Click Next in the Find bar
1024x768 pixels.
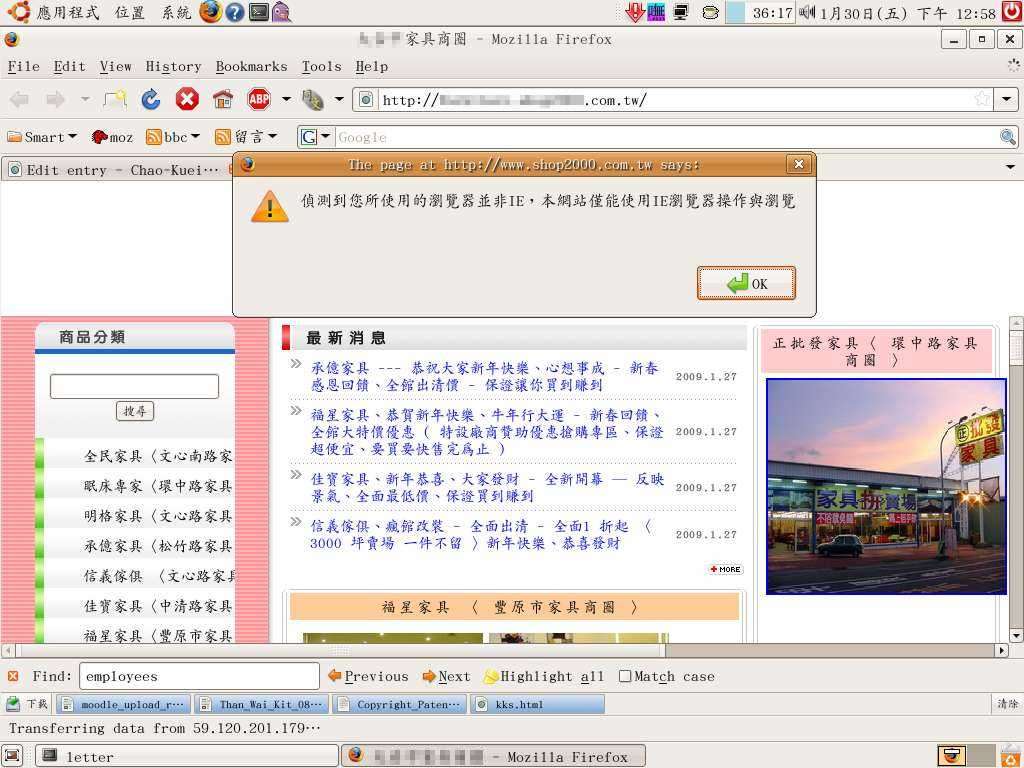pyautogui.click(x=446, y=676)
